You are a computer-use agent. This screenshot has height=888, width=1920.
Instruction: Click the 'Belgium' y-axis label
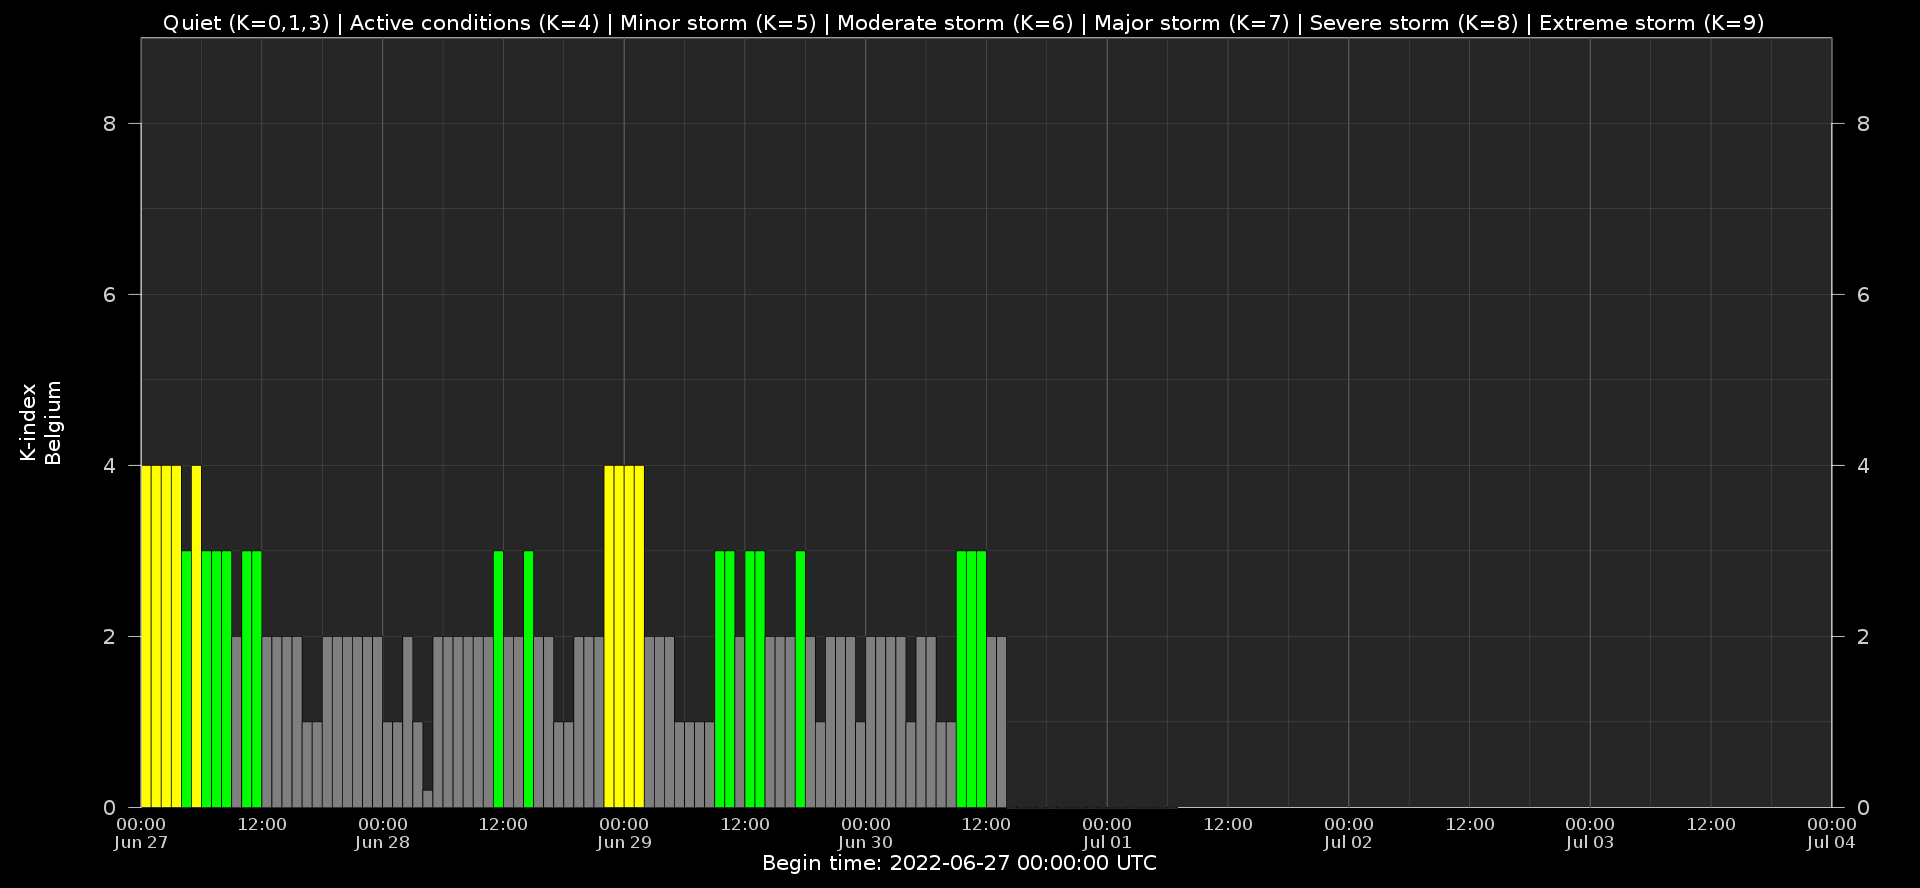[x=53, y=422]
